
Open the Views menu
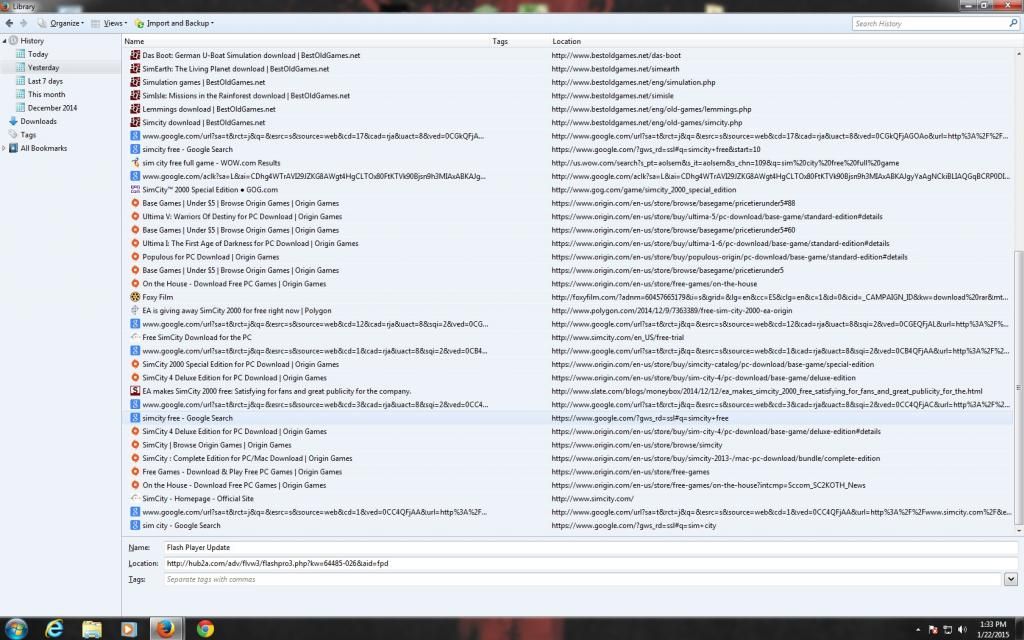(109, 23)
